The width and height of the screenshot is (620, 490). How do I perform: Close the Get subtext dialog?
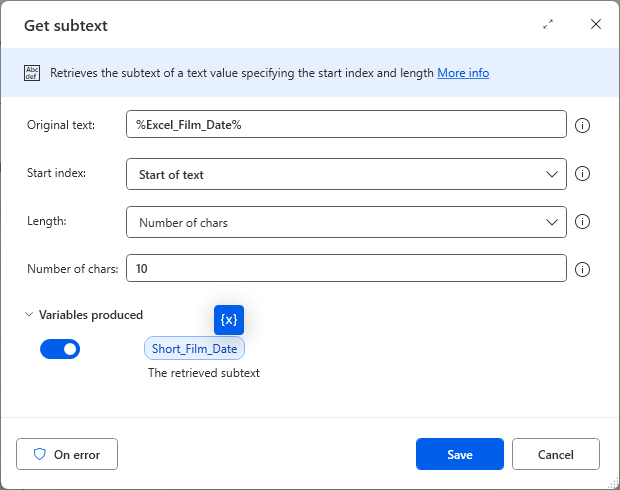pos(595,24)
